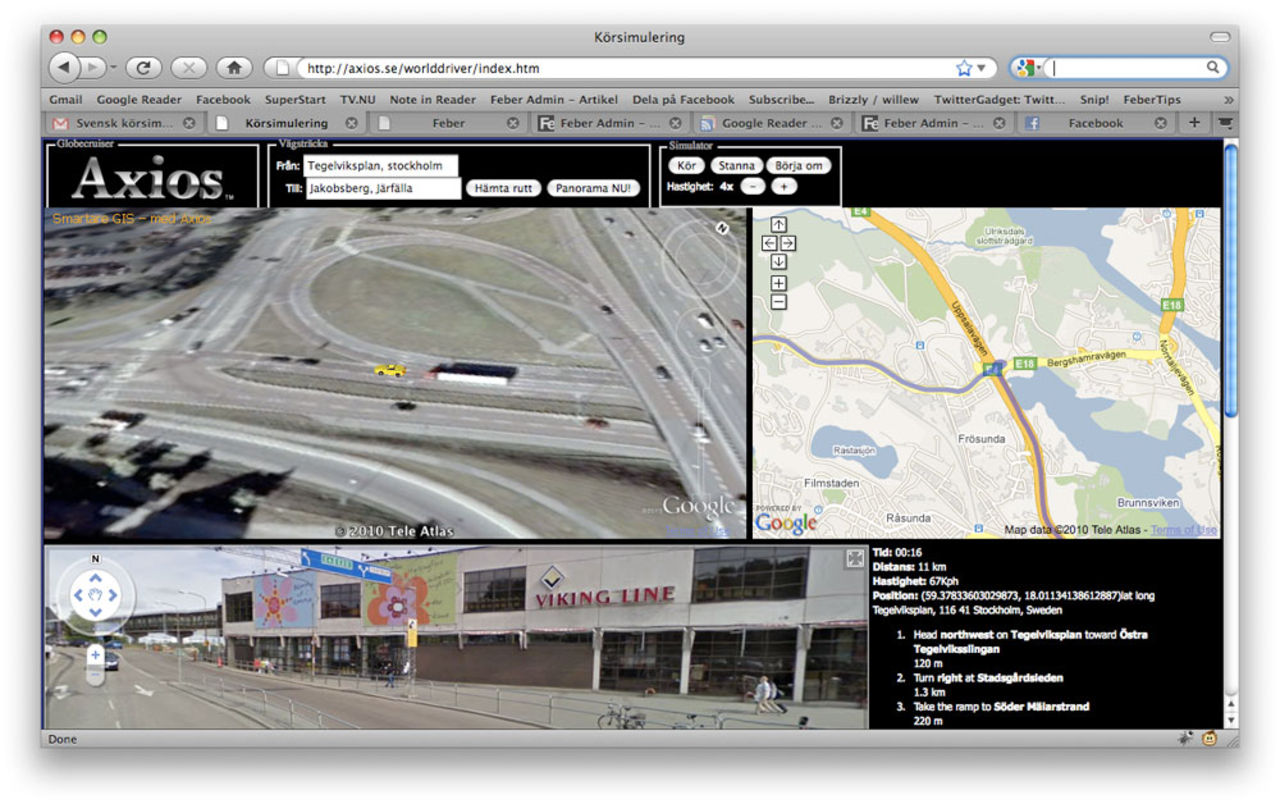Zoom in with the map plus icon
The width and height of the screenshot is (1280, 804).
coord(778,282)
